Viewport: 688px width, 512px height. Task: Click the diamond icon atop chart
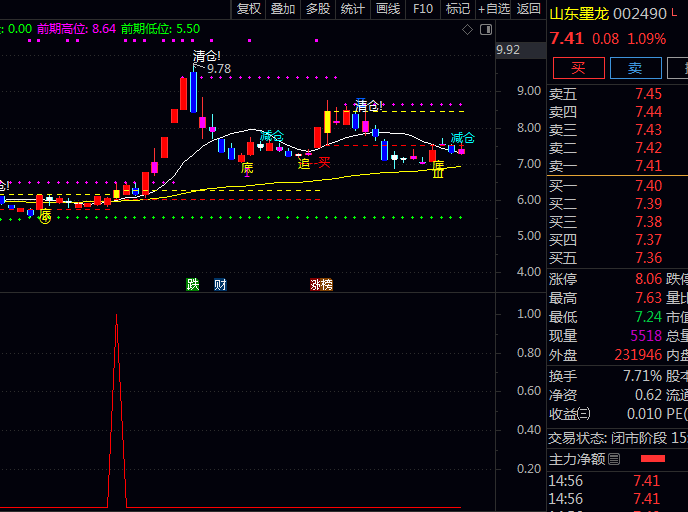[x=467, y=30]
